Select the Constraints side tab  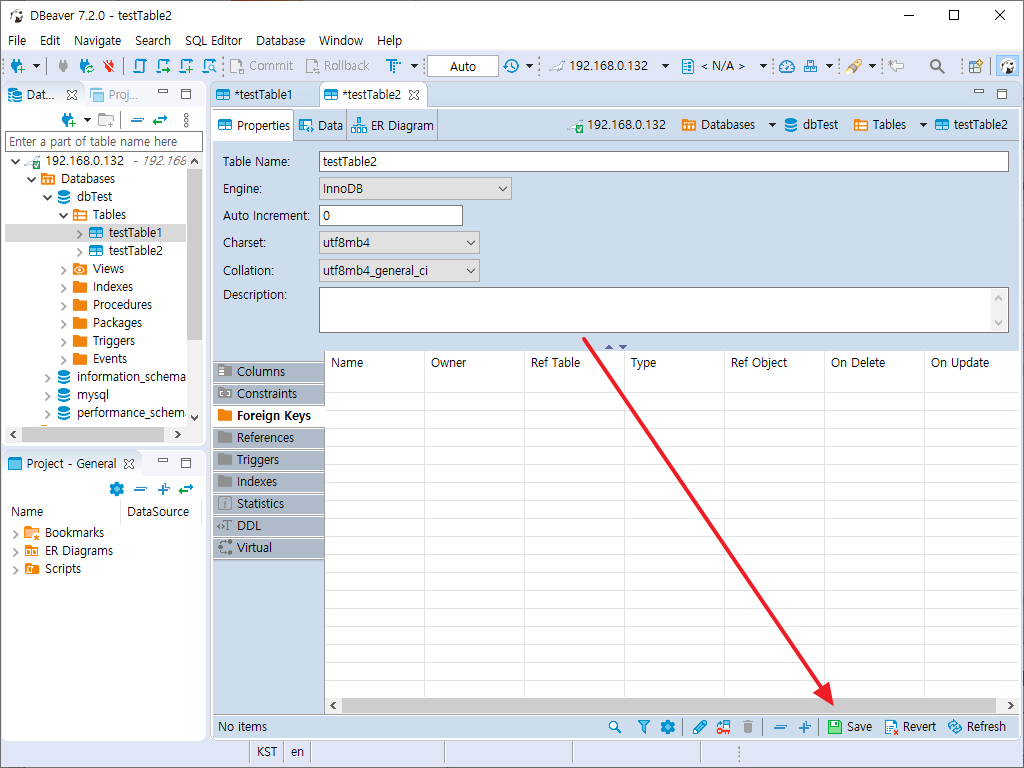pyautogui.click(x=268, y=394)
